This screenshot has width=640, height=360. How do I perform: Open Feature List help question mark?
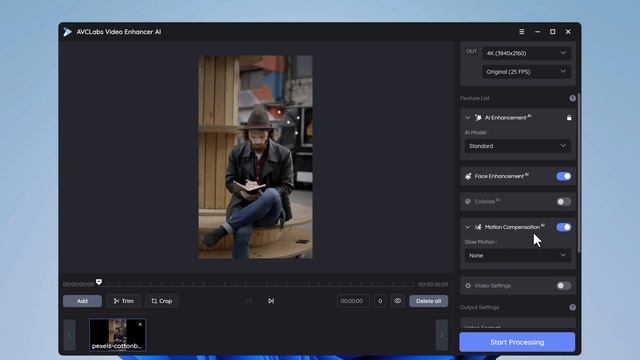pyautogui.click(x=573, y=98)
